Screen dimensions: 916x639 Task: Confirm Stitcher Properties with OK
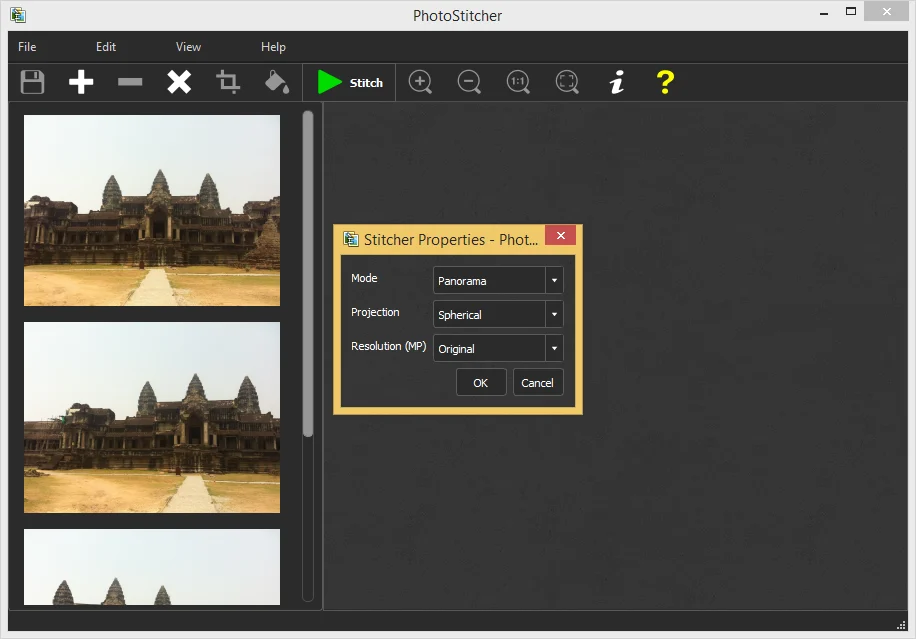(x=481, y=383)
